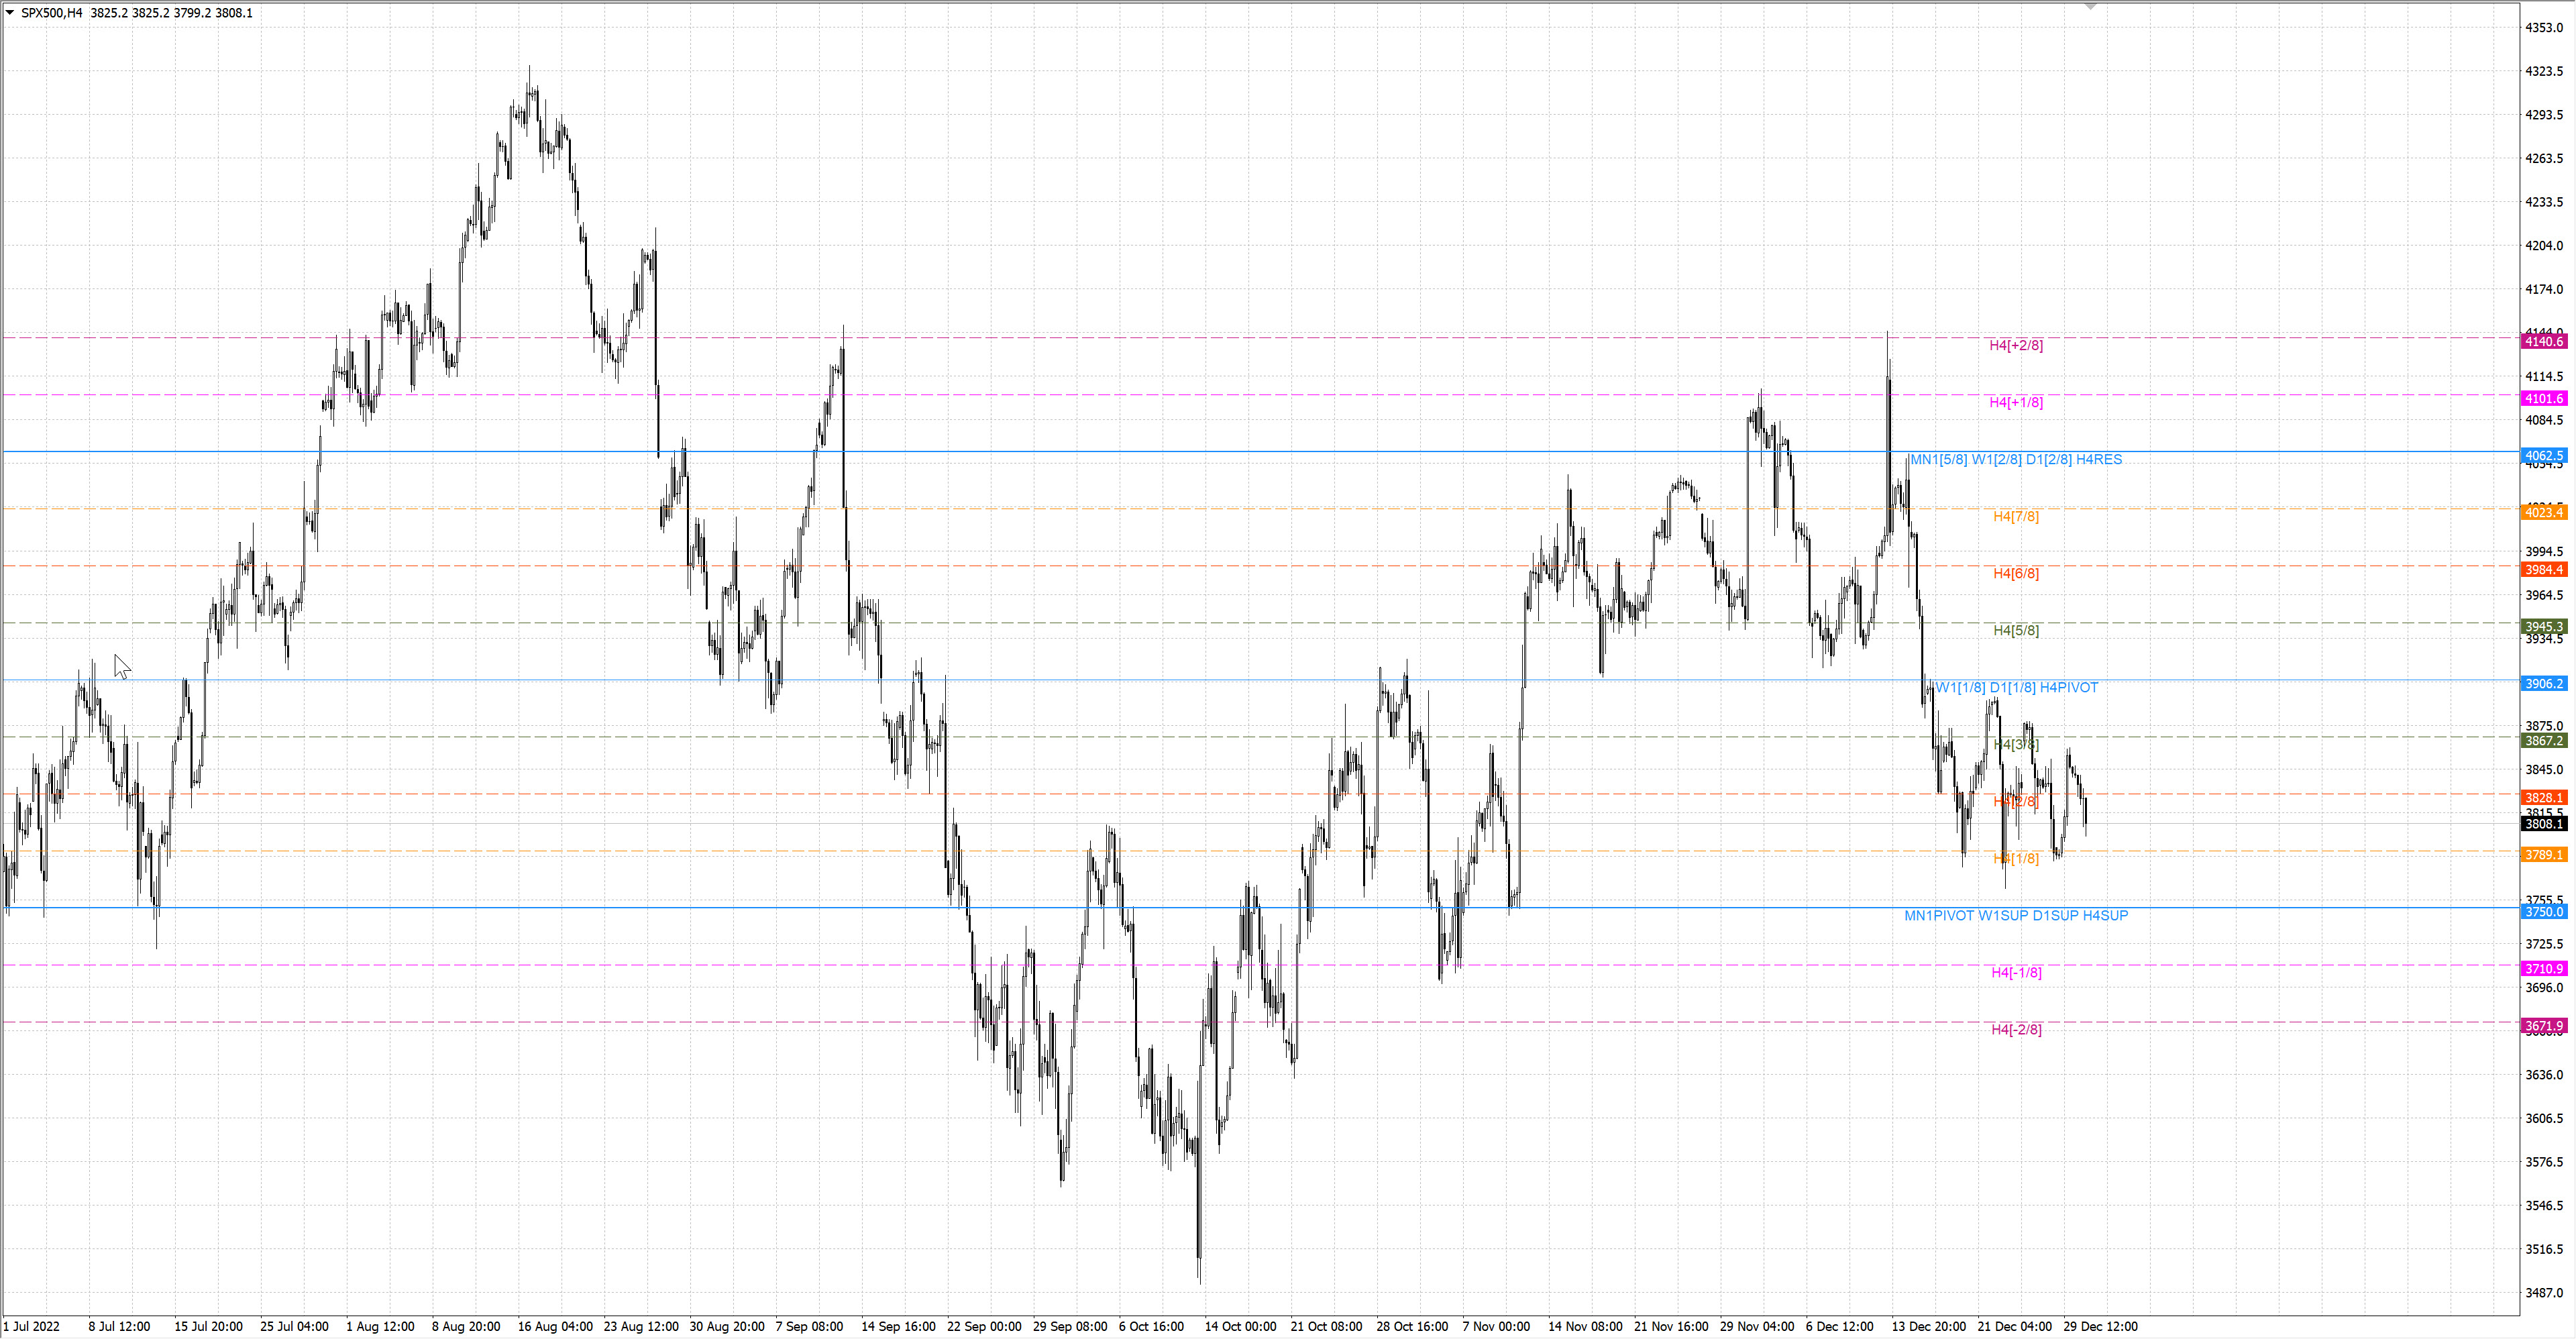Click the red 3984.4 price tag
Viewport: 2576px width, 1339px height.
[2544, 570]
